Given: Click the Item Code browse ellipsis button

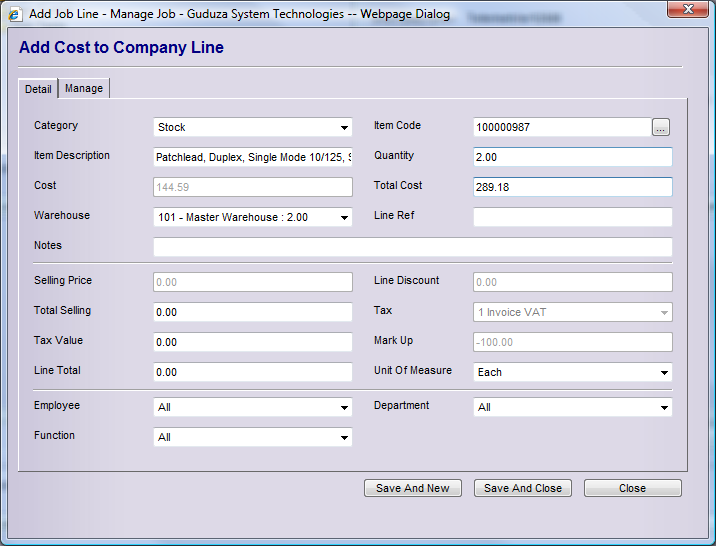Looking at the screenshot, I should [x=660, y=127].
